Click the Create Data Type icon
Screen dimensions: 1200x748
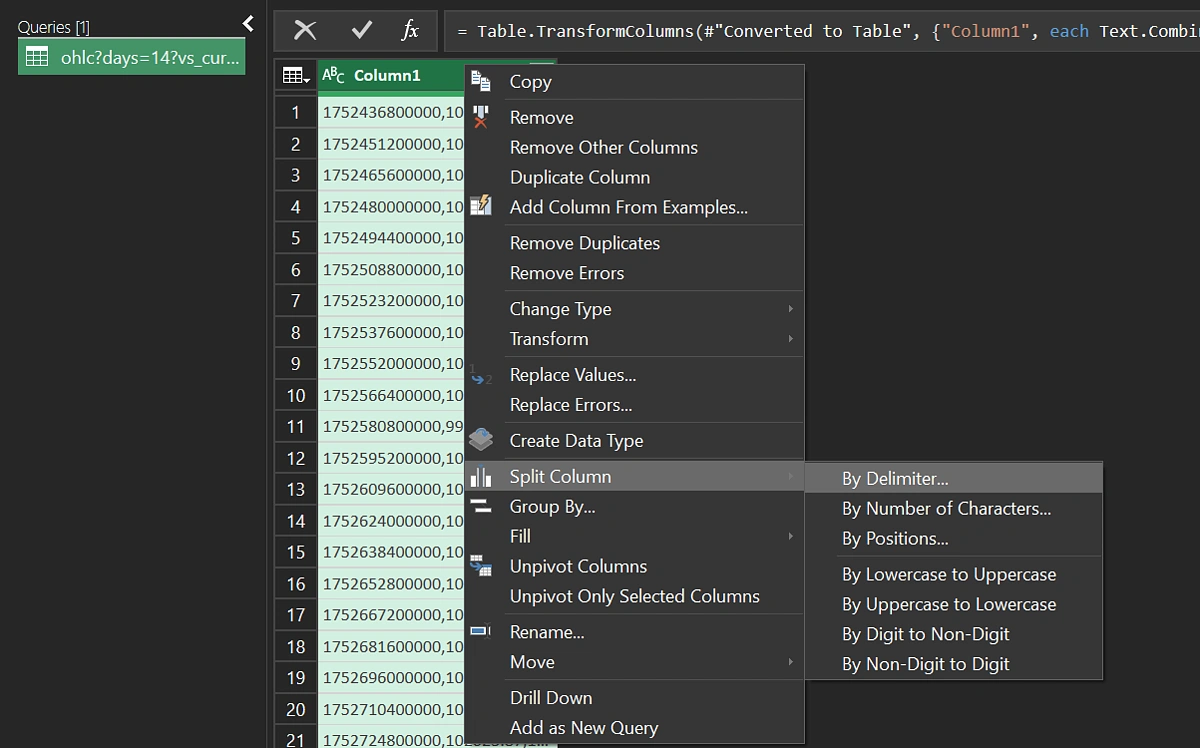coord(483,438)
